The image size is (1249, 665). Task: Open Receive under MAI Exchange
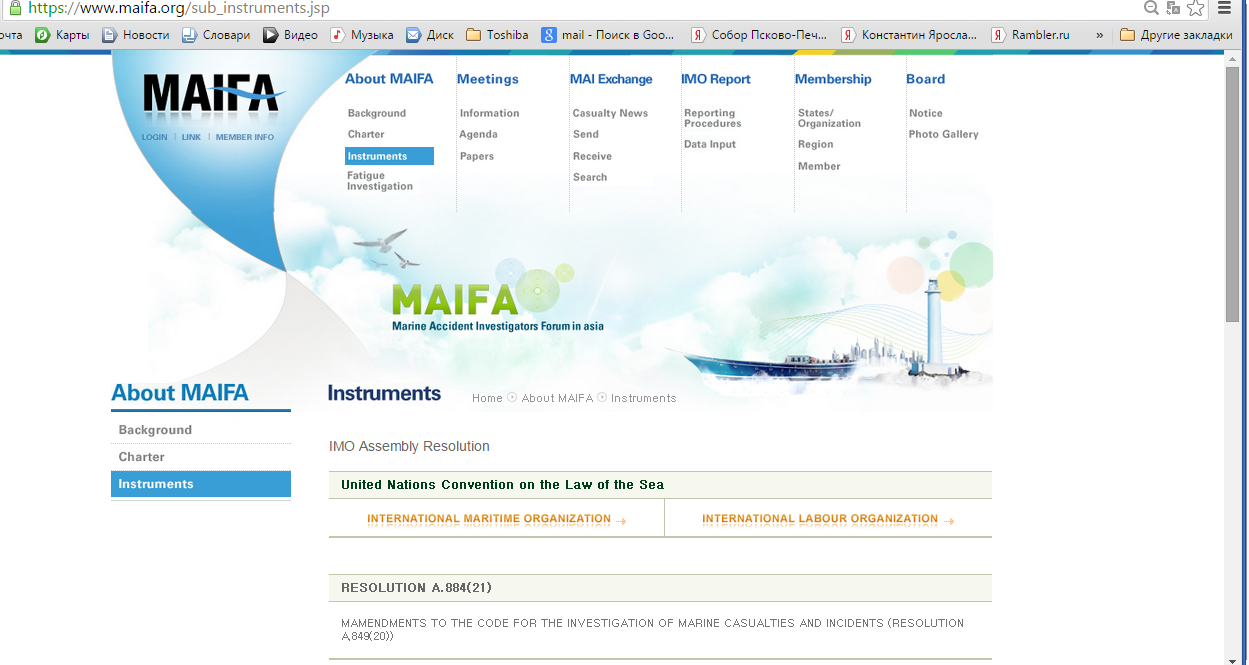(x=592, y=156)
